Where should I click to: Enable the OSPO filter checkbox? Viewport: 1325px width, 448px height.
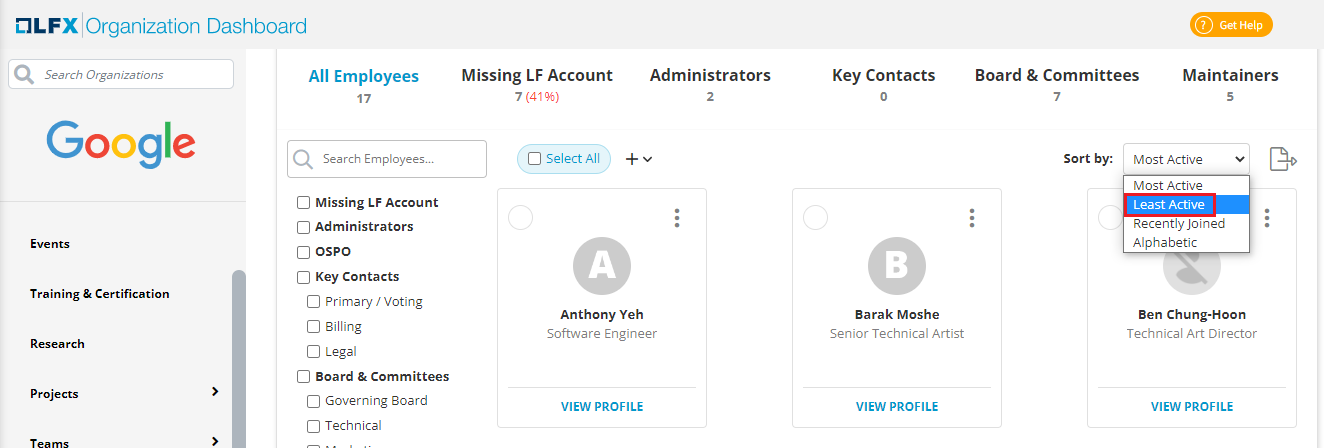(303, 252)
